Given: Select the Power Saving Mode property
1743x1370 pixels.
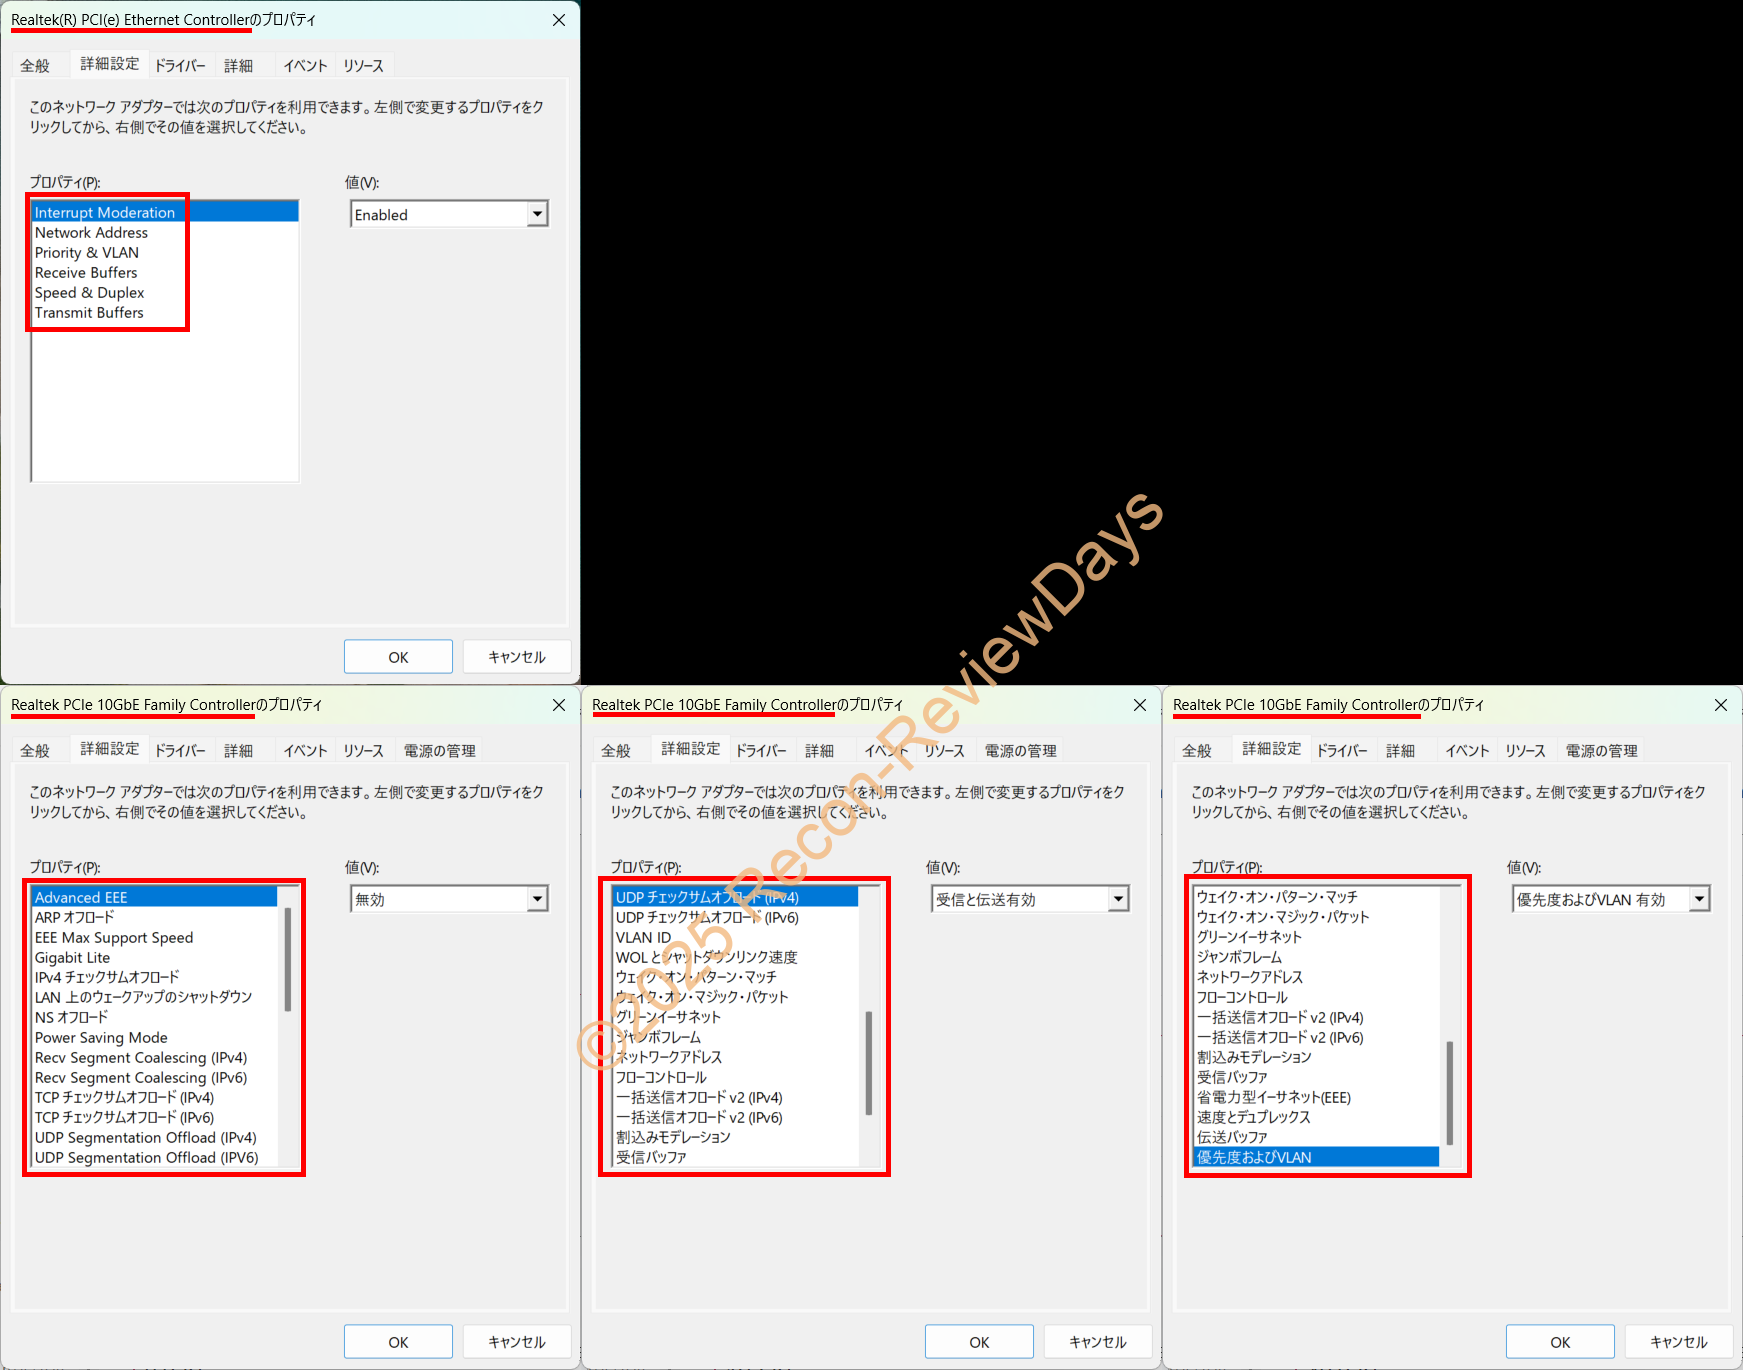Looking at the screenshot, I should (x=100, y=1037).
